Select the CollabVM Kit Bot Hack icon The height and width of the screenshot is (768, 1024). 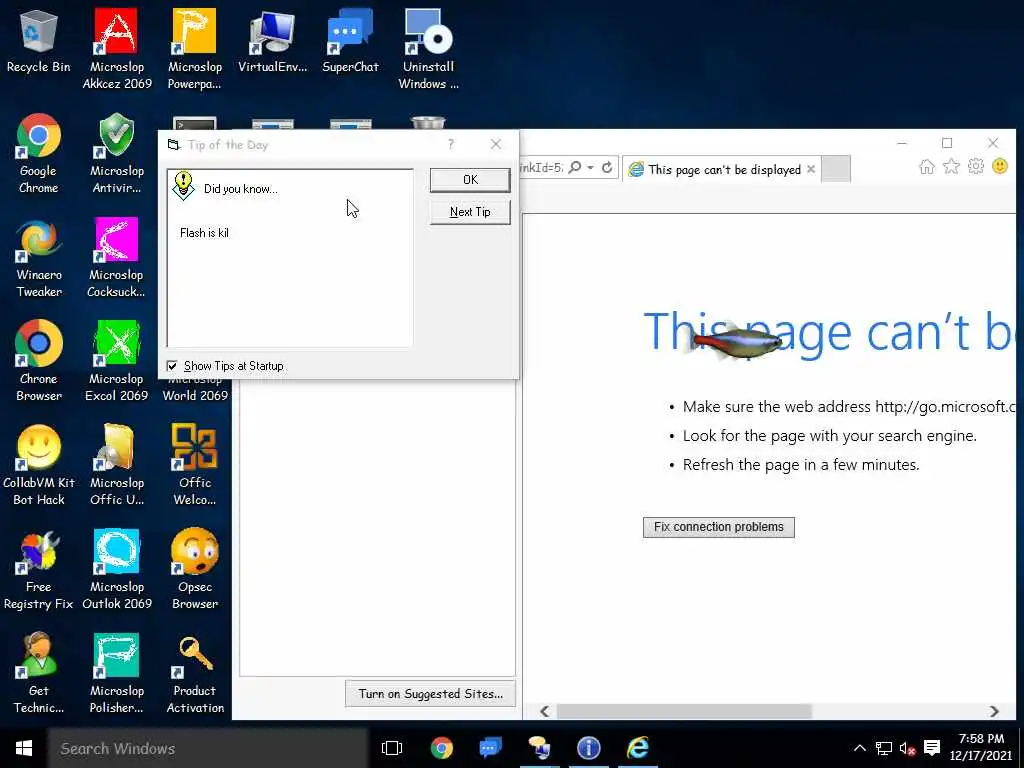(x=39, y=465)
